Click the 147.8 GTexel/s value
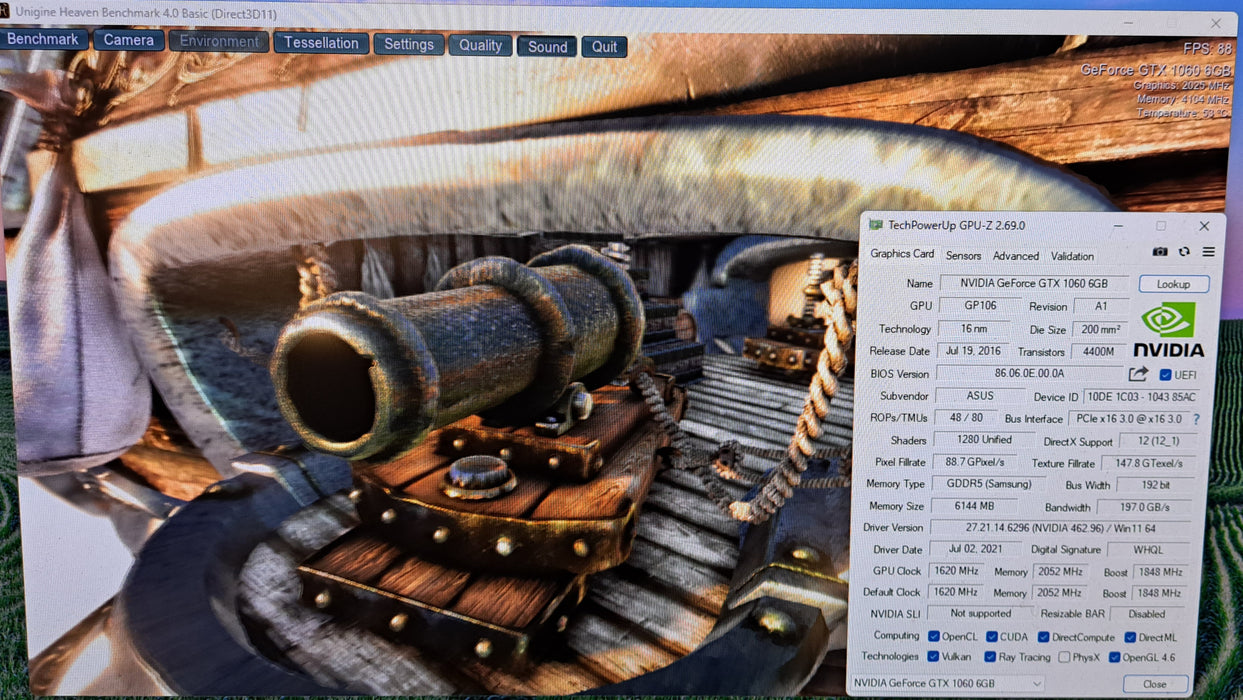The image size is (1243, 700). click(x=1147, y=463)
